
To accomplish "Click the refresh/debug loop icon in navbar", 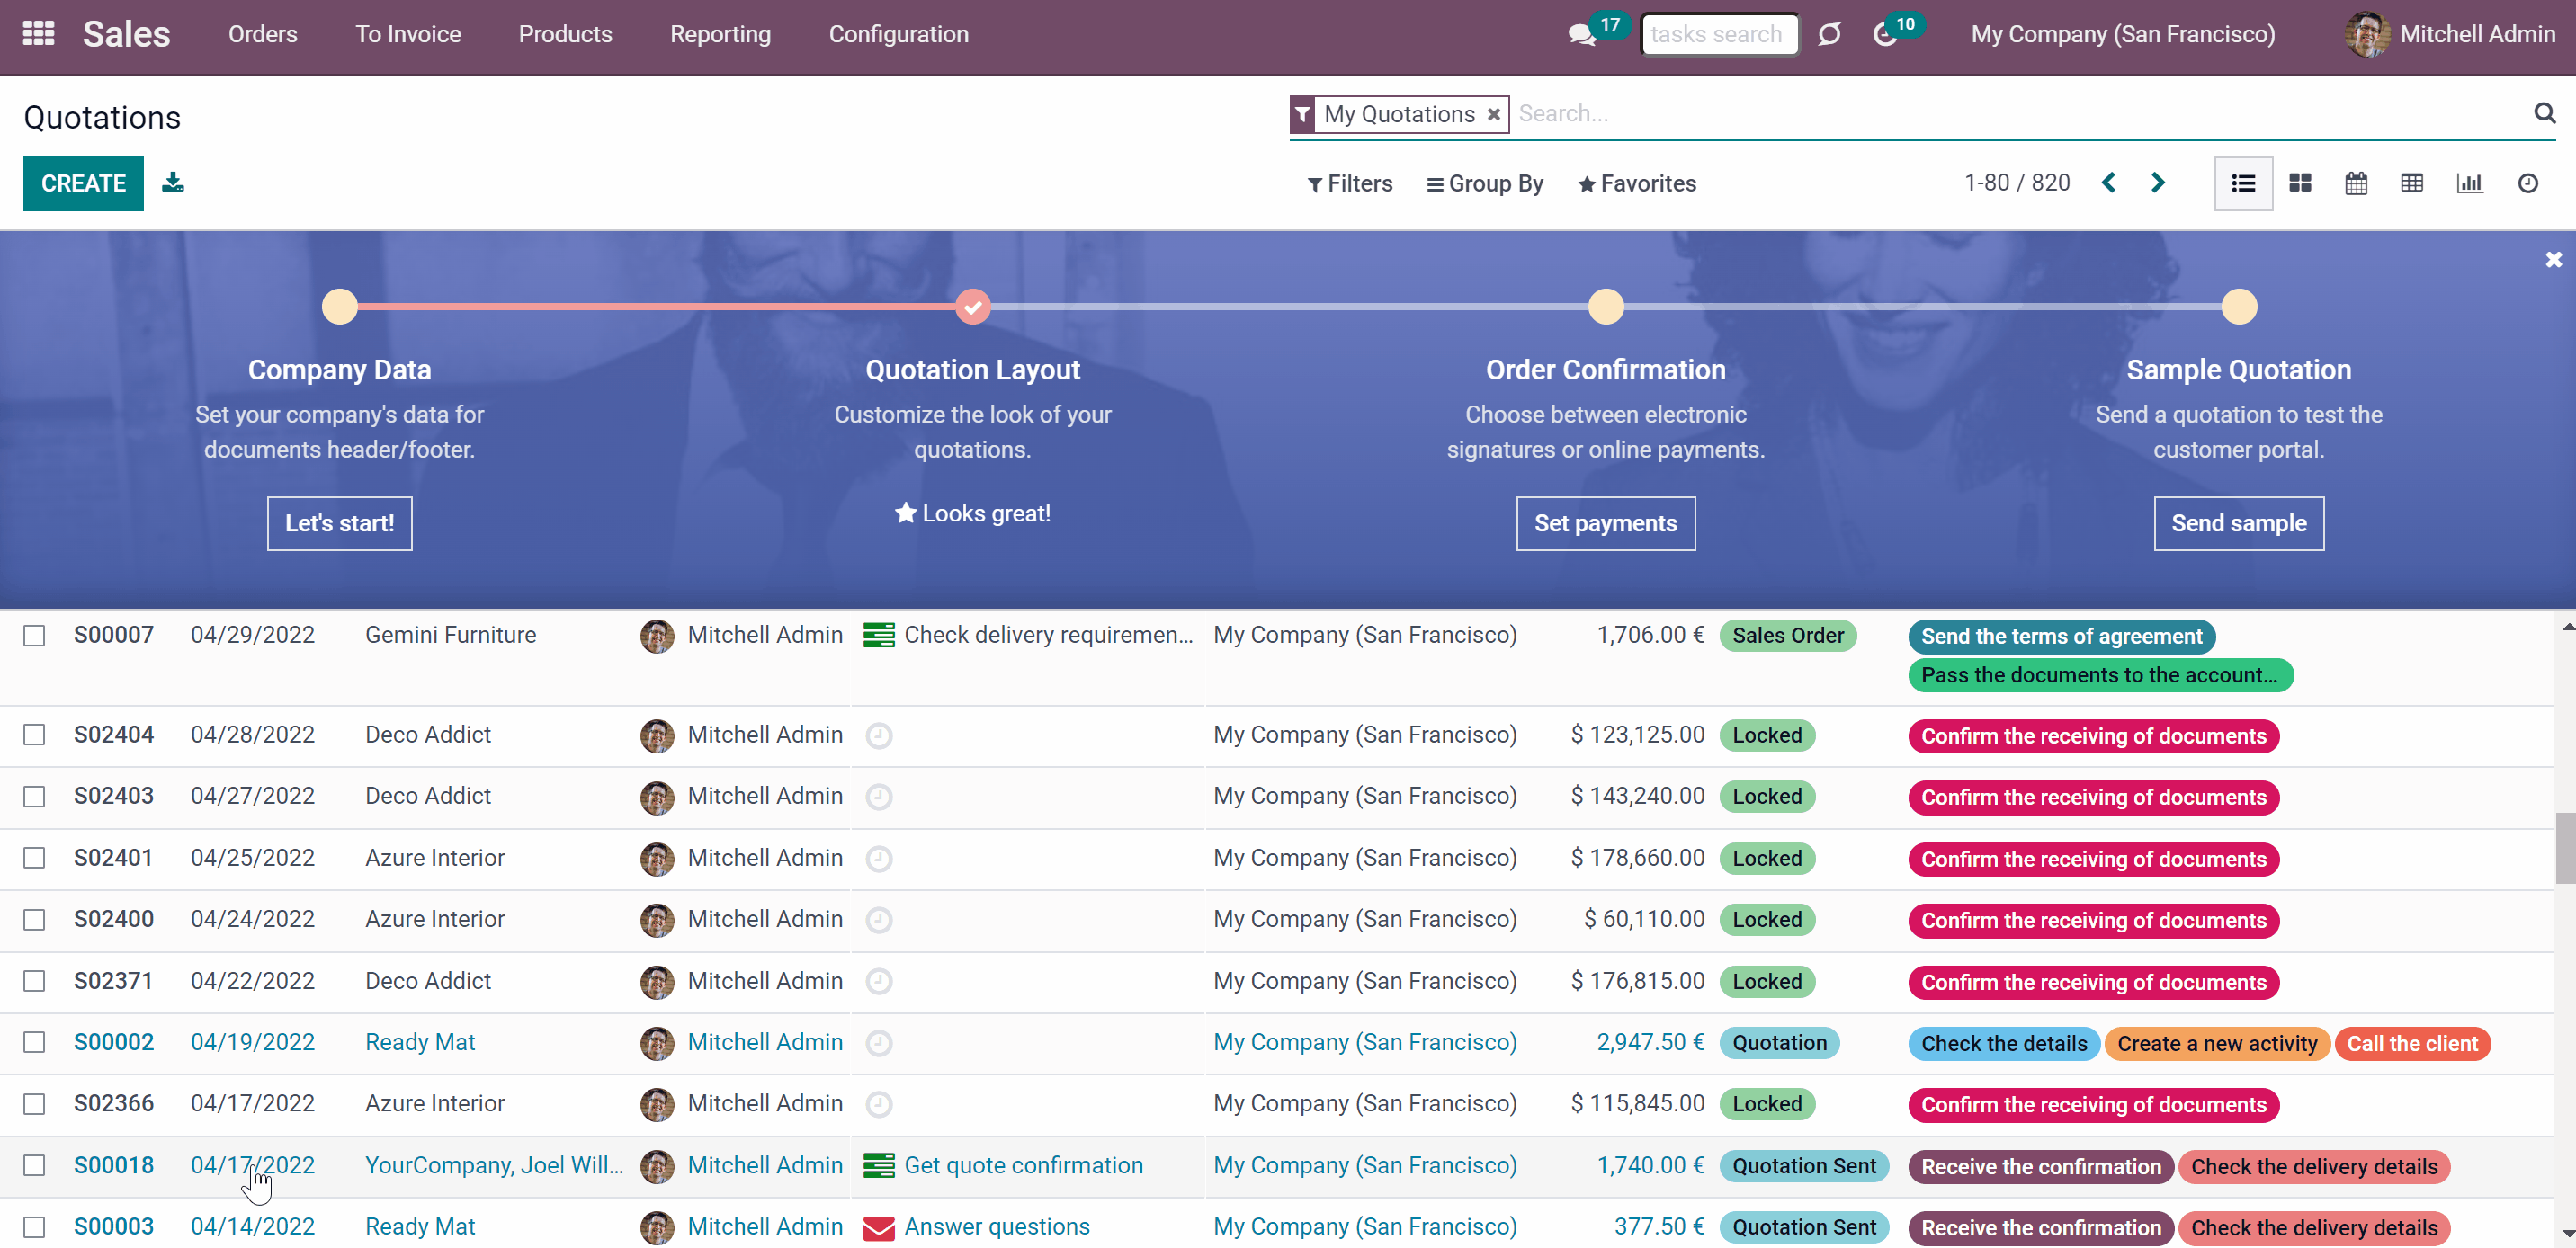I will pos(1829,35).
